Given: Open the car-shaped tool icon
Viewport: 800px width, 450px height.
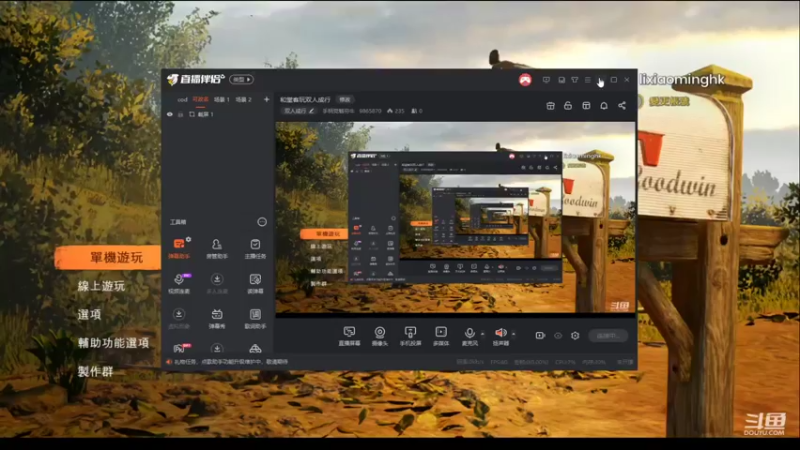Looking at the screenshot, I should 255,349.
